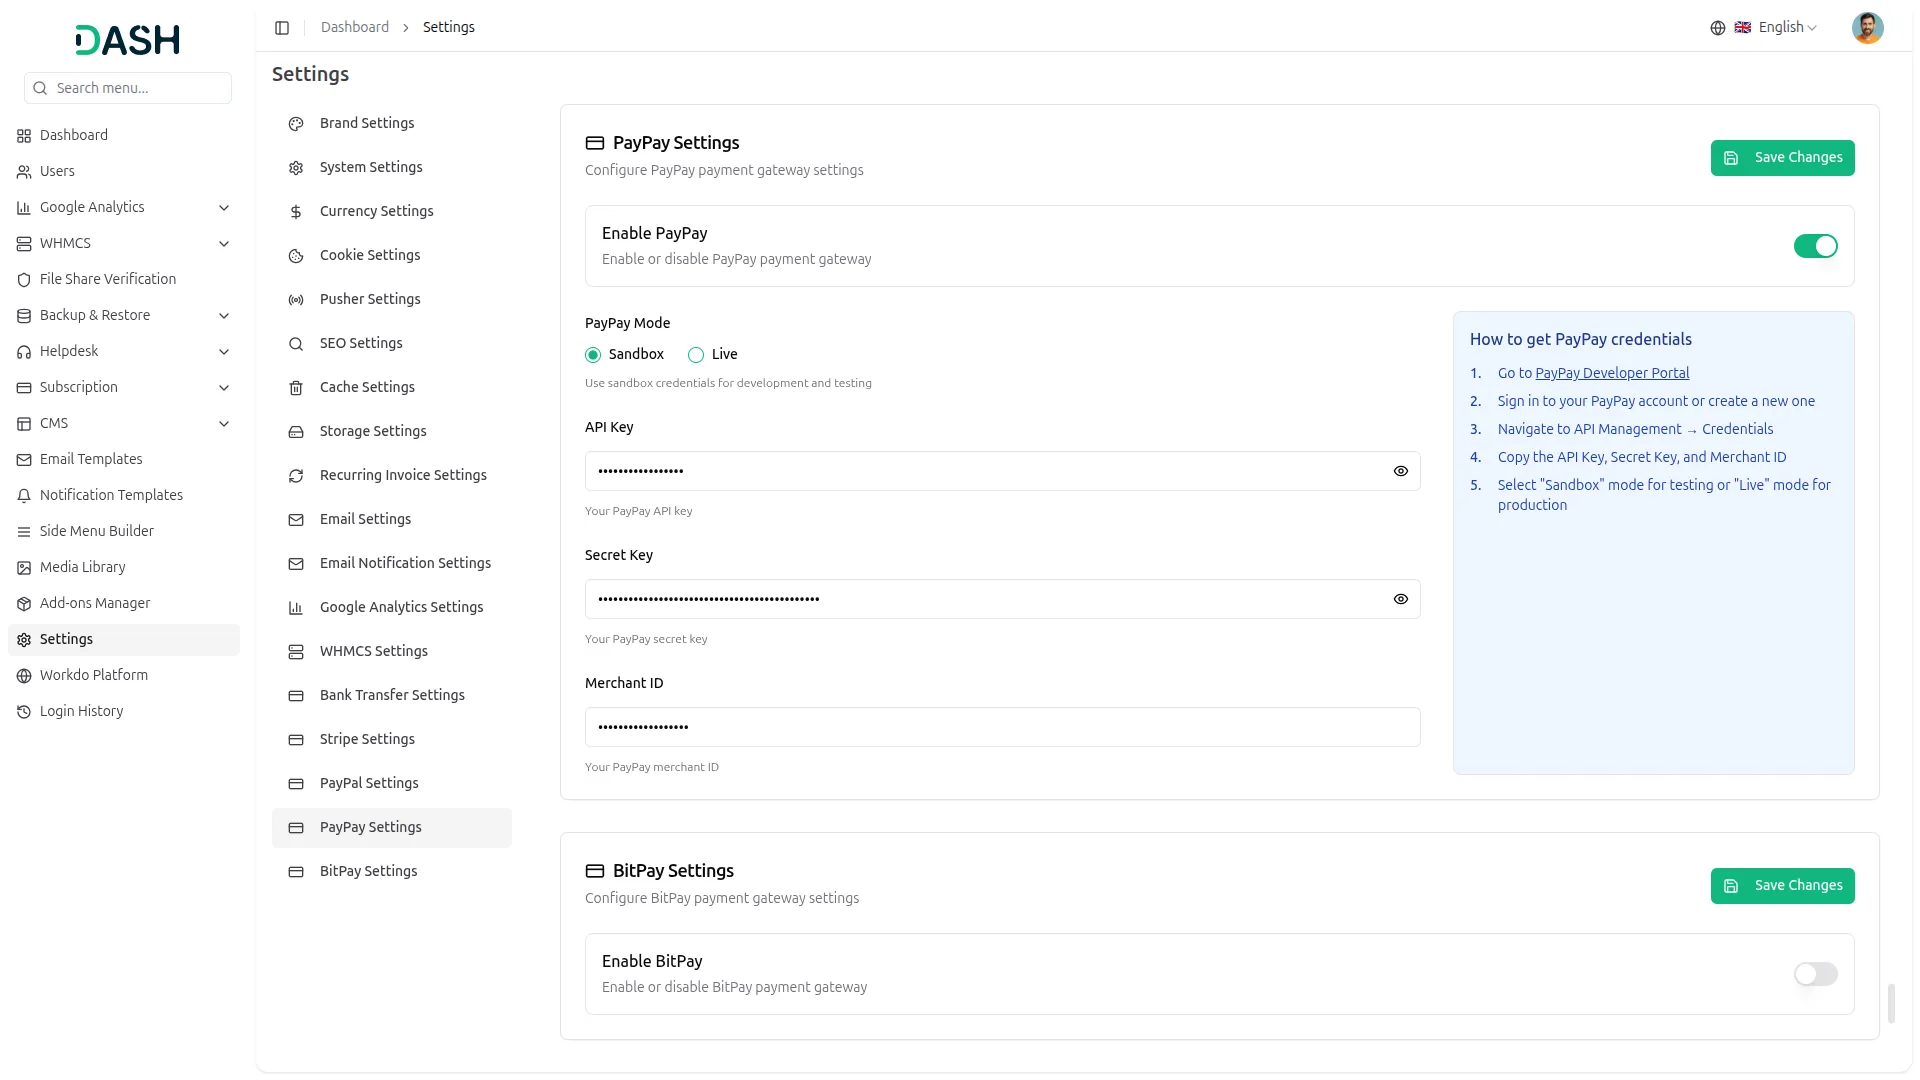Viewport: 1920px width, 1080px height.
Task: Save Changes for PayPay Settings
Action: click(1782, 158)
